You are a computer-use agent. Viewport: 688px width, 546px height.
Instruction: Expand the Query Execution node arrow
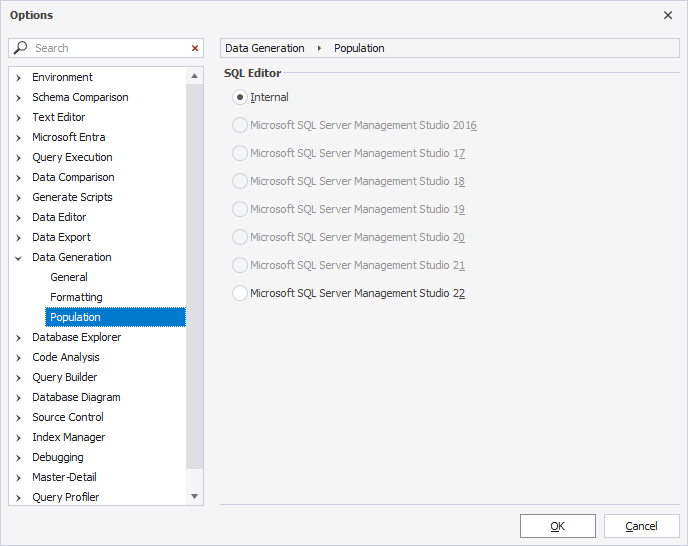[18, 158]
